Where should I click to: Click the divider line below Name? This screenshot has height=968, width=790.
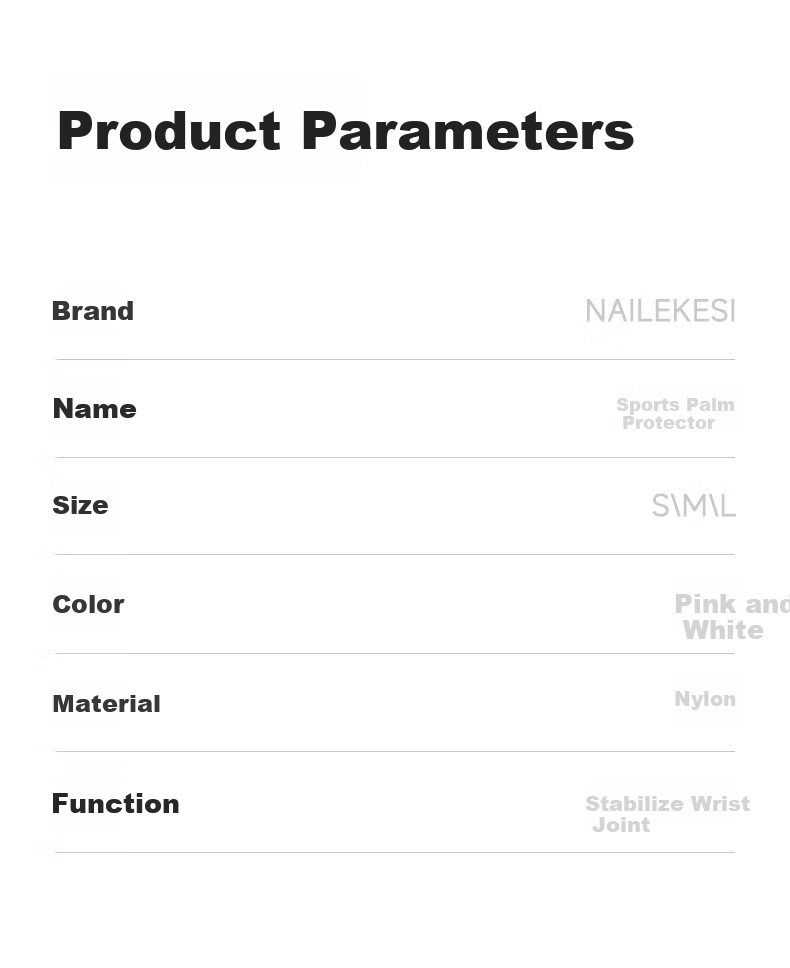point(395,457)
